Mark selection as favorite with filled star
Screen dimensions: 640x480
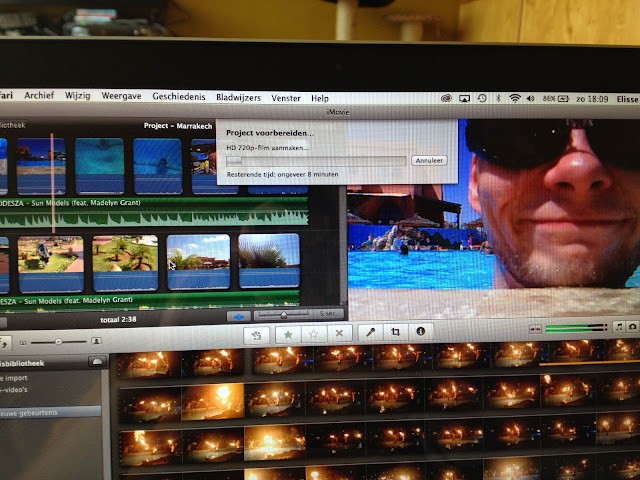[288, 334]
